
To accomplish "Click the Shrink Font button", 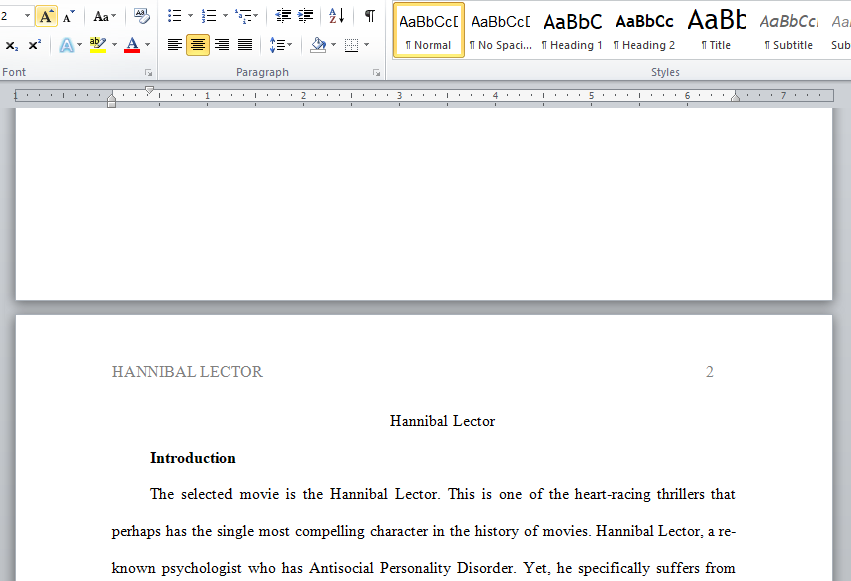I will click(x=68, y=16).
